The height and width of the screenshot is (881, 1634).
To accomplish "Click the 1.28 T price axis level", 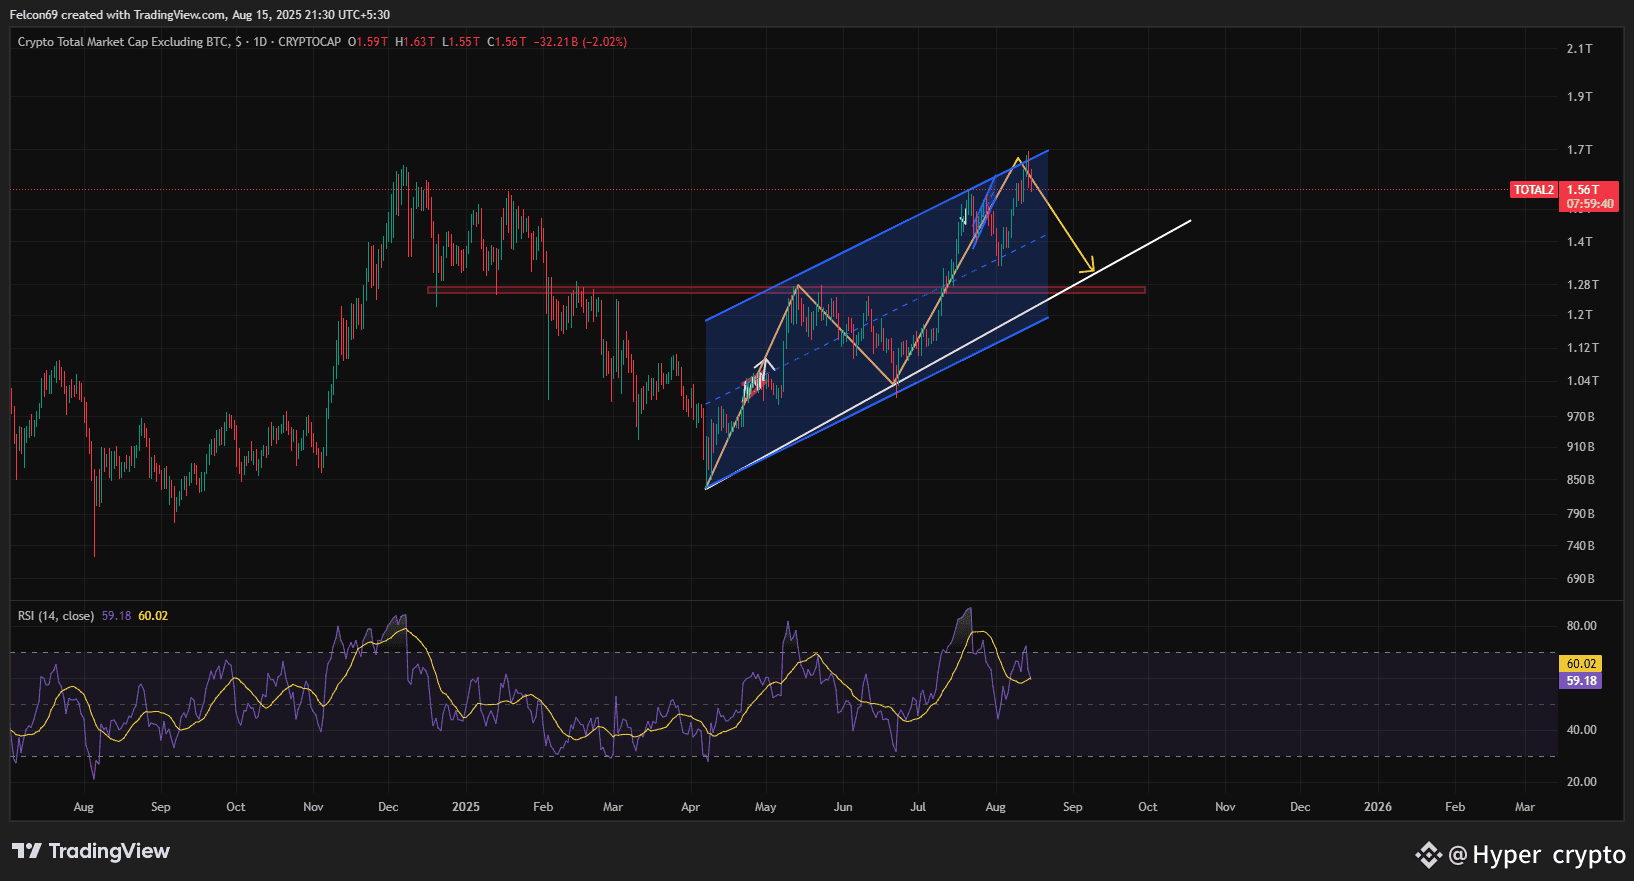I will point(1582,285).
